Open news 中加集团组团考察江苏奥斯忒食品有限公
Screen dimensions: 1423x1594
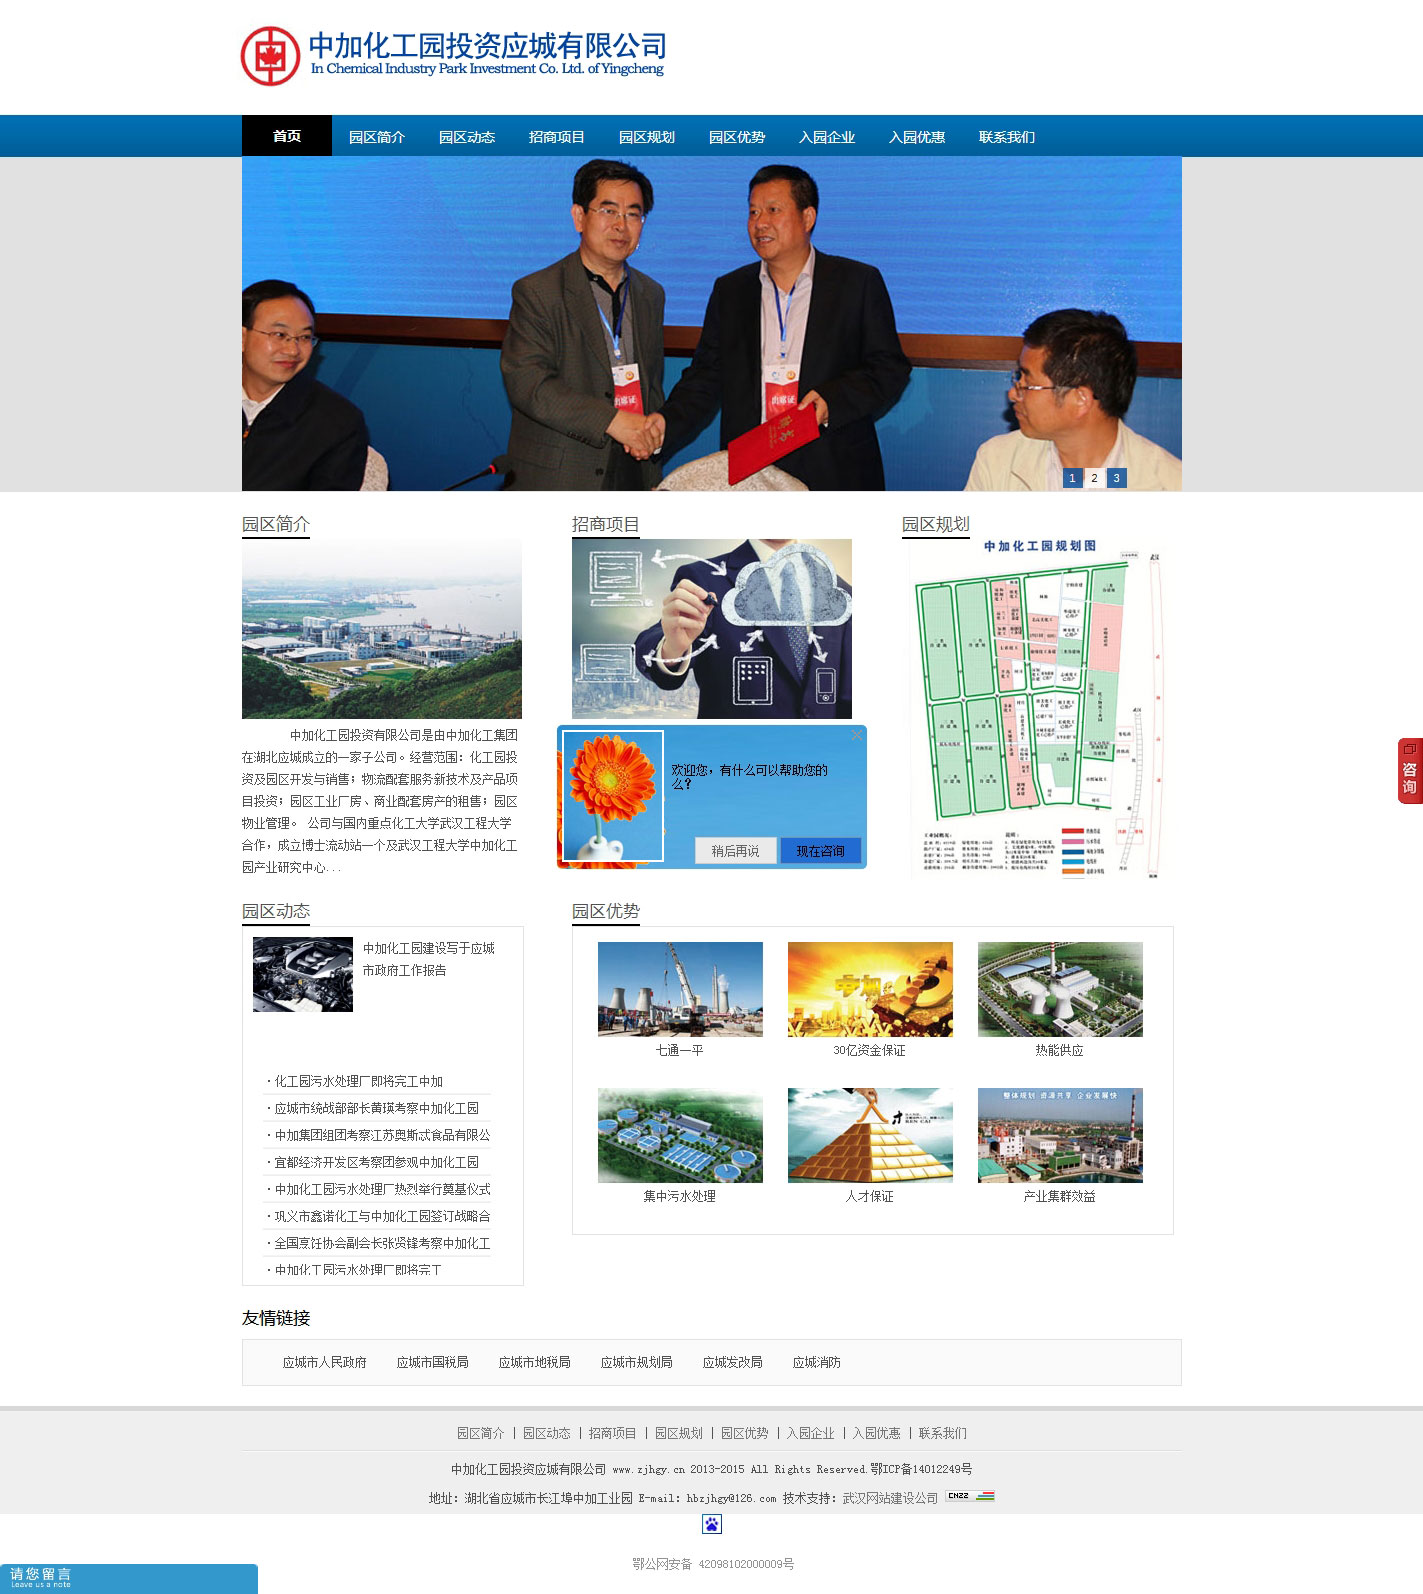pos(383,1135)
